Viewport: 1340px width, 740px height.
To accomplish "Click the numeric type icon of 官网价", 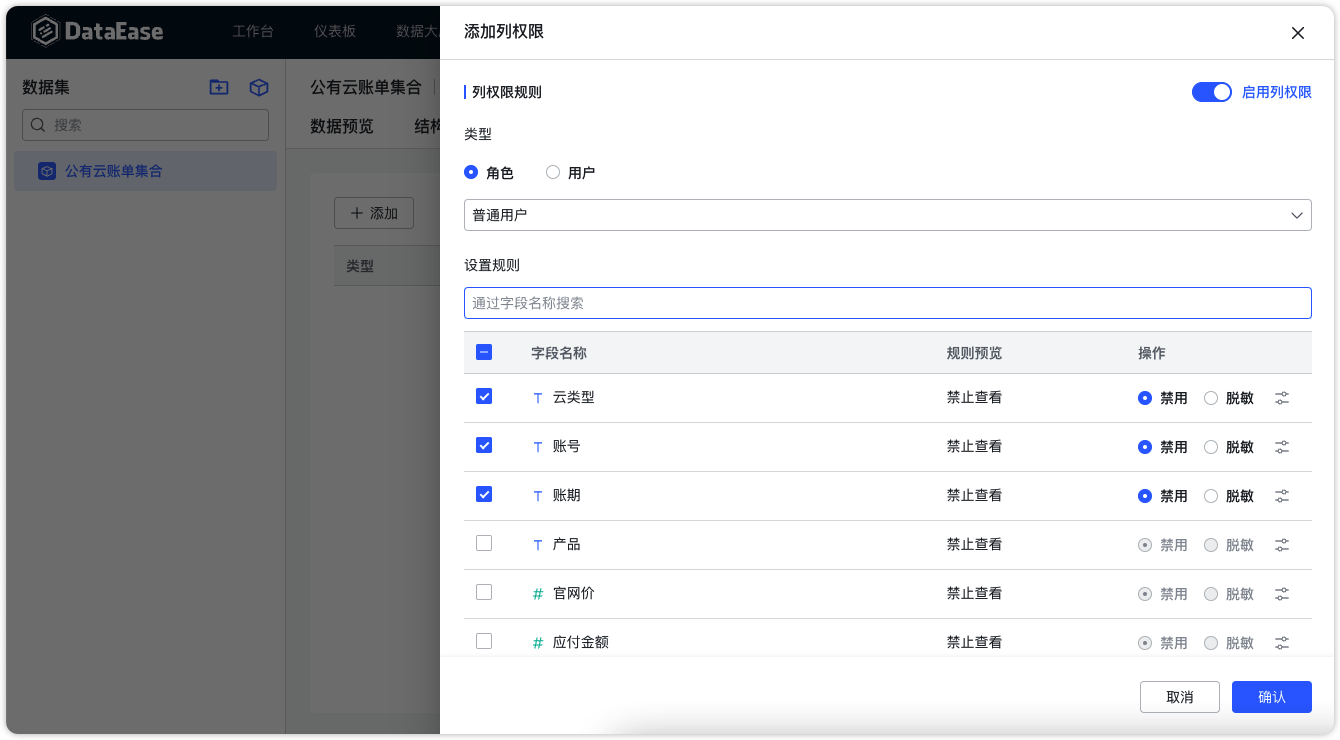I will [x=538, y=594].
